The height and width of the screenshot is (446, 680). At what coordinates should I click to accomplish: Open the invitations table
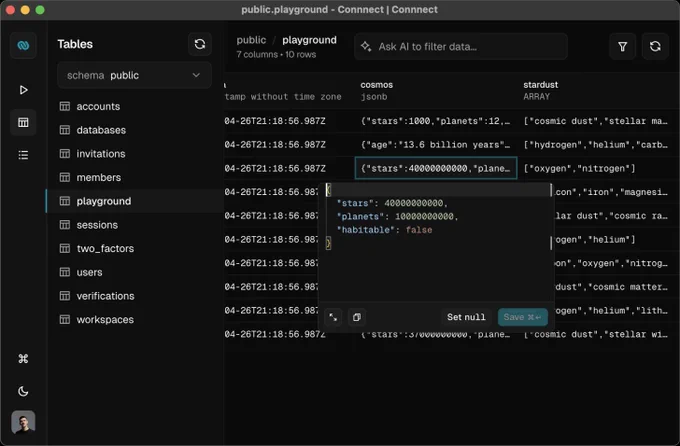[134, 154]
